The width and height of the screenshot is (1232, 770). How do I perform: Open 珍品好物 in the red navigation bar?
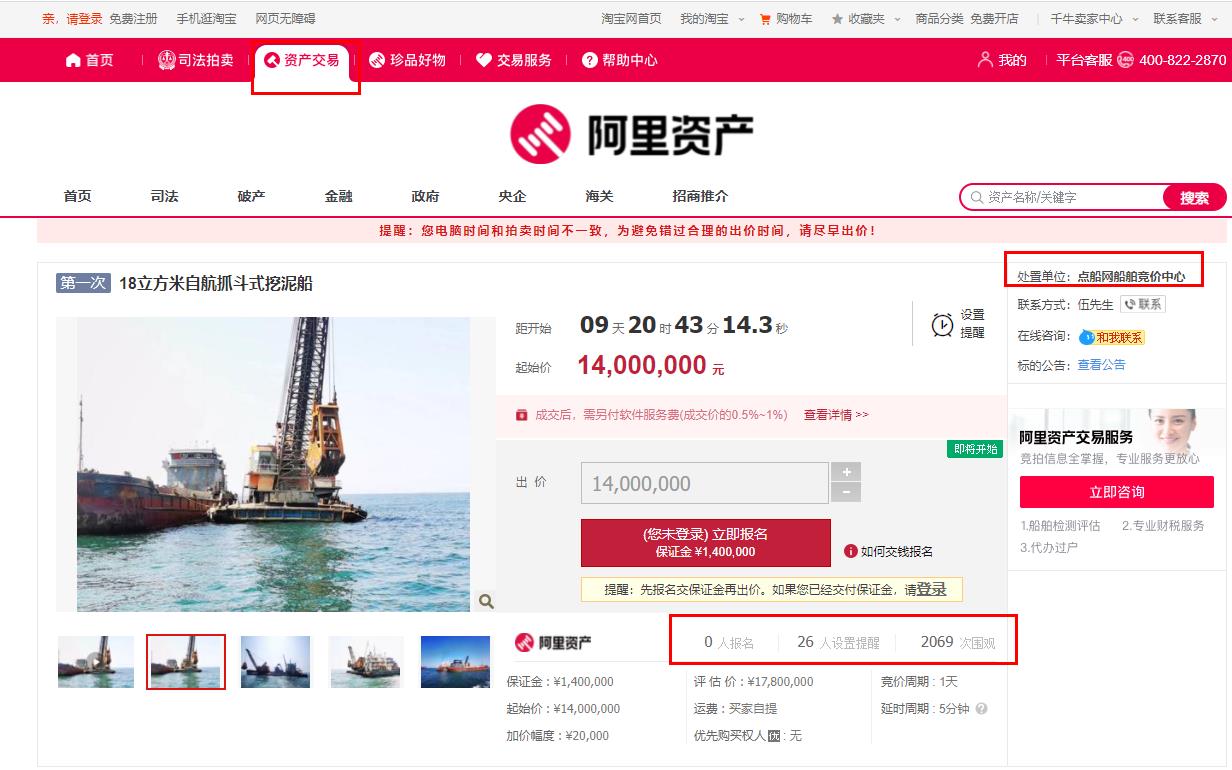point(407,60)
